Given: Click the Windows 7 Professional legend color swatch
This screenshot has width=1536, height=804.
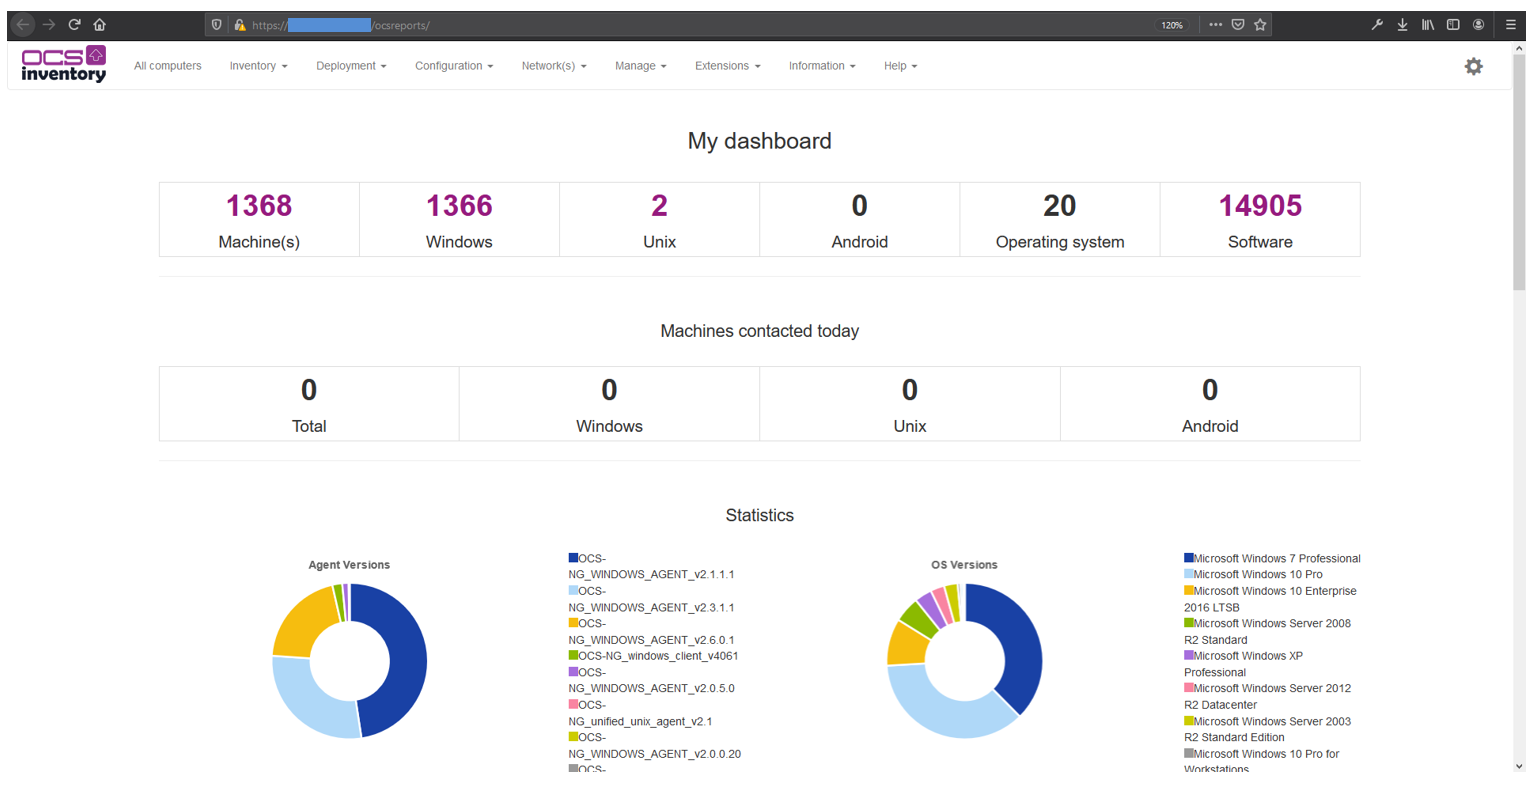Looking at the screenshot, I should (x=1189, y=558).
